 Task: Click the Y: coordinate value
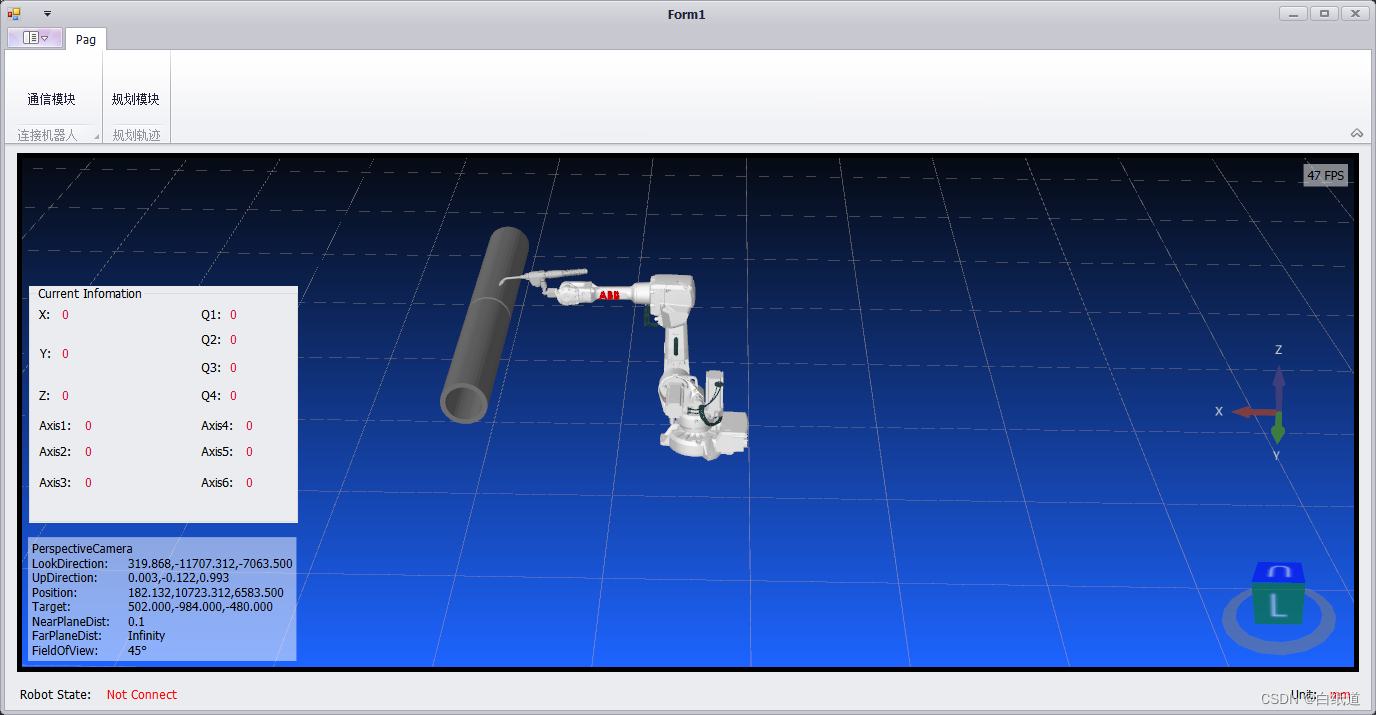click(x=65, y=354)
